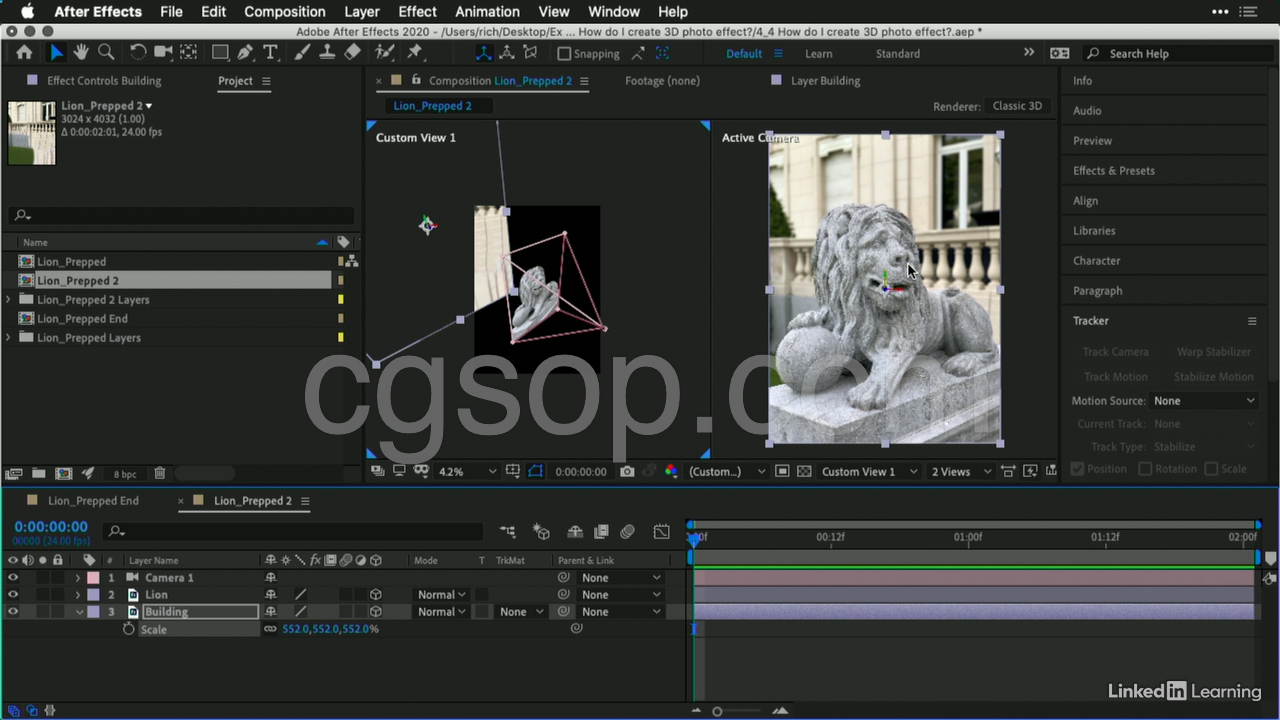This screenshot has height=720, width=1280.
Task: Open the Animation menu
Action: [x=487, y=12]
